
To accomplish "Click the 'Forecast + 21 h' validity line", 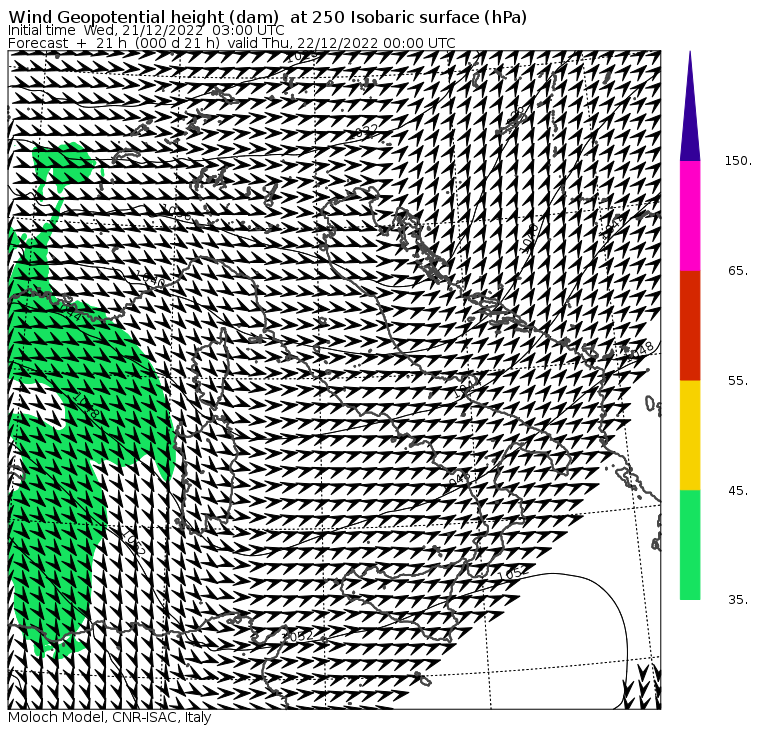I will click(x=232, y=43).
